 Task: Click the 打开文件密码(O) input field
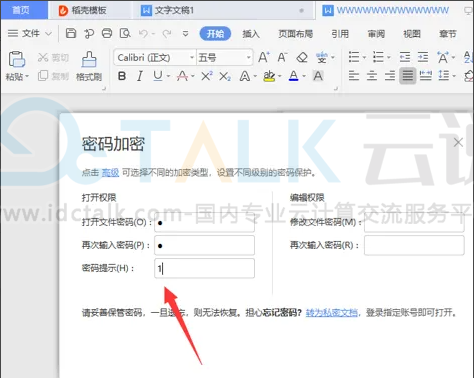204,222
